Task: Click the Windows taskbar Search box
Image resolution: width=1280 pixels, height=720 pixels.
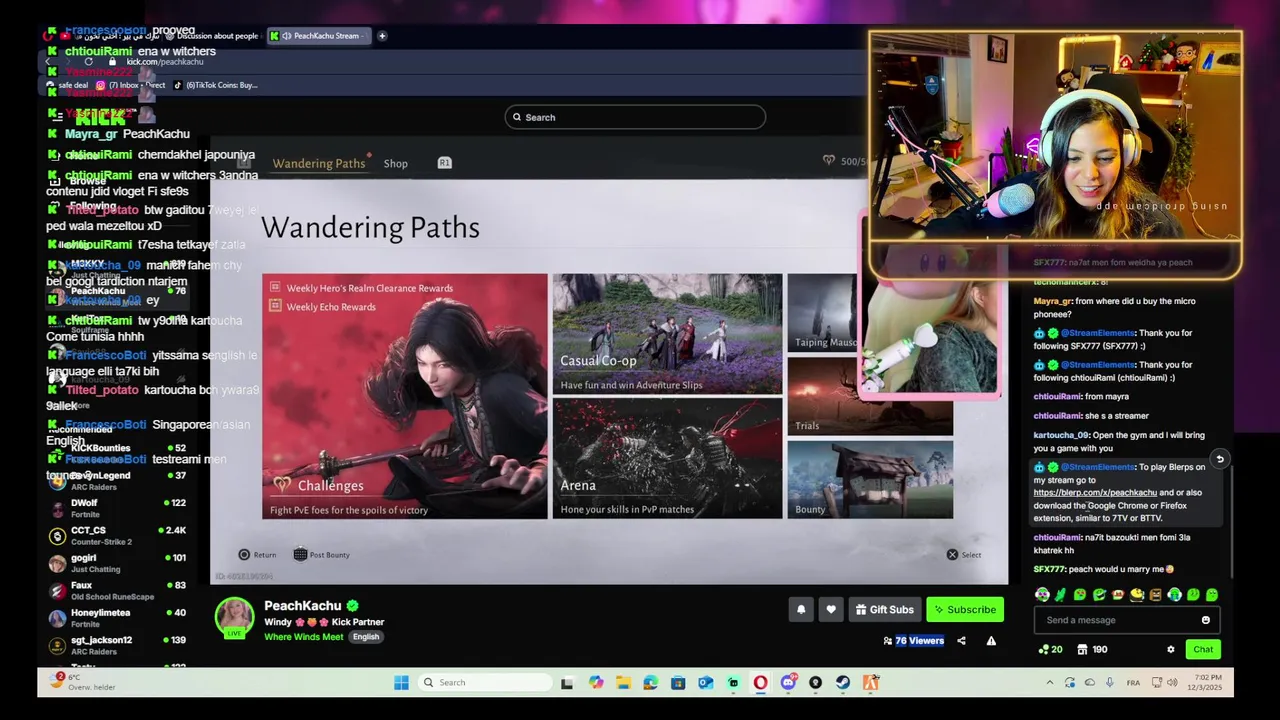Action: pos(484,683)
